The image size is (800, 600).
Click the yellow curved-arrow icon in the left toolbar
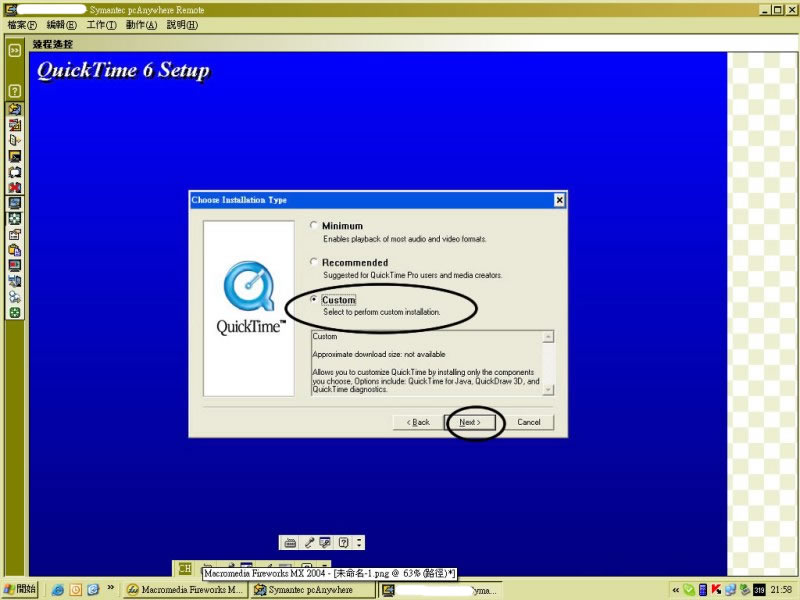[x=15, y=109]
